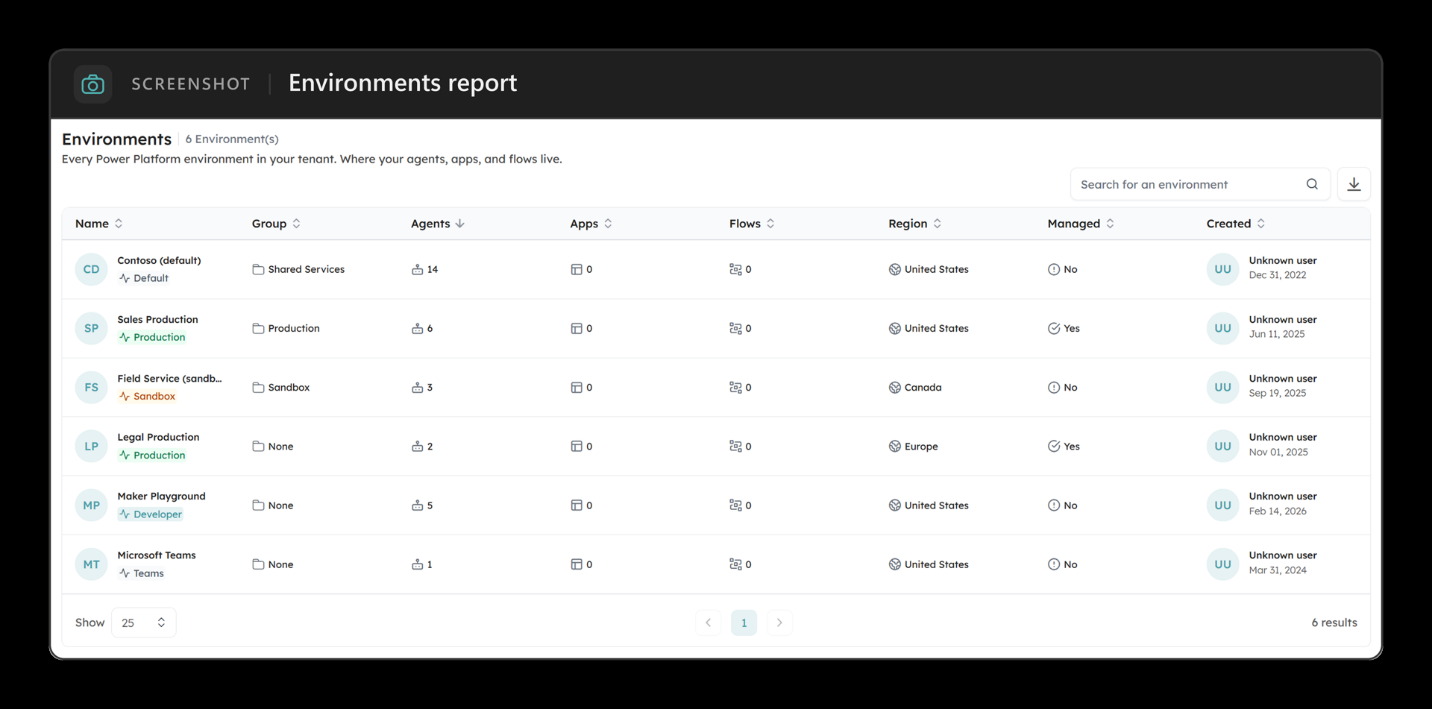Screen dimensions: 1432x709
Task: Click the Jun 11, 2025 created date
Action: coord(1277,334)
